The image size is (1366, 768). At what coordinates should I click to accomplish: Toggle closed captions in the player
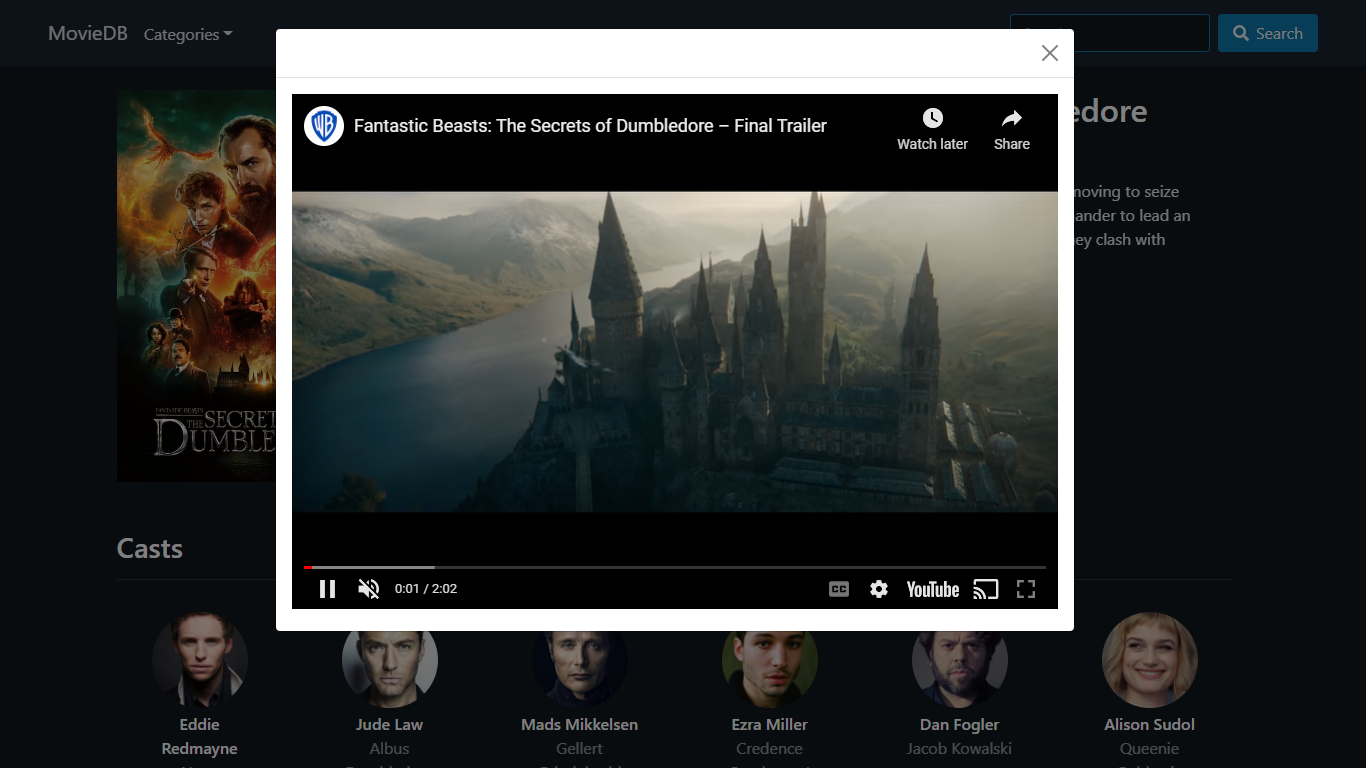pos(839,589)
